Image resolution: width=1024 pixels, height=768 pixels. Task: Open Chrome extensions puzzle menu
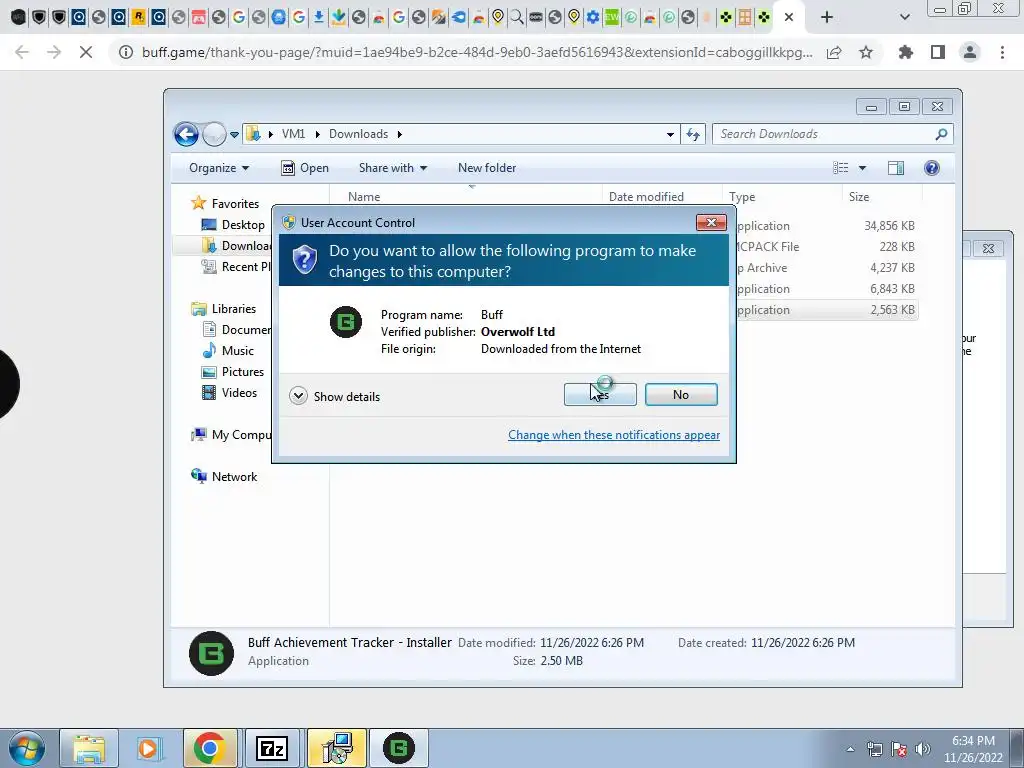(905, 52)
